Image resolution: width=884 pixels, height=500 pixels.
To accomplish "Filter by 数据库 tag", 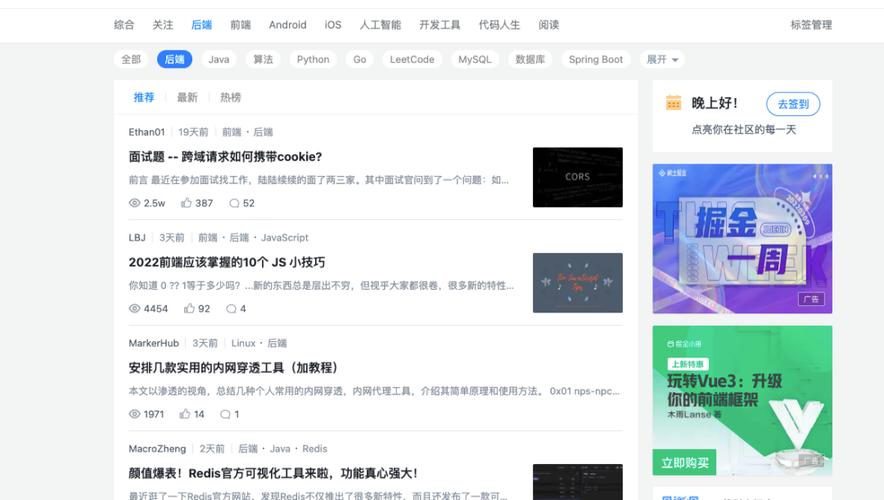I will click(530, 59).
